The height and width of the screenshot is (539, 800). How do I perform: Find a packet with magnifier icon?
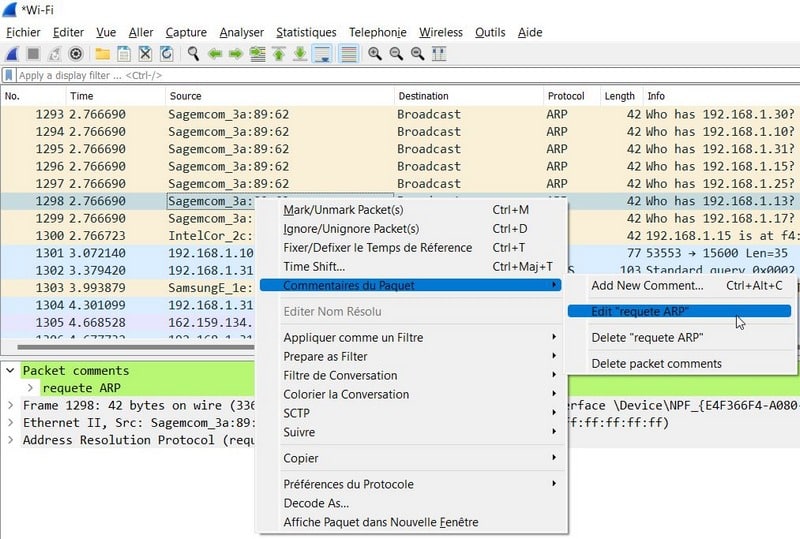click(x=193, y=54)
